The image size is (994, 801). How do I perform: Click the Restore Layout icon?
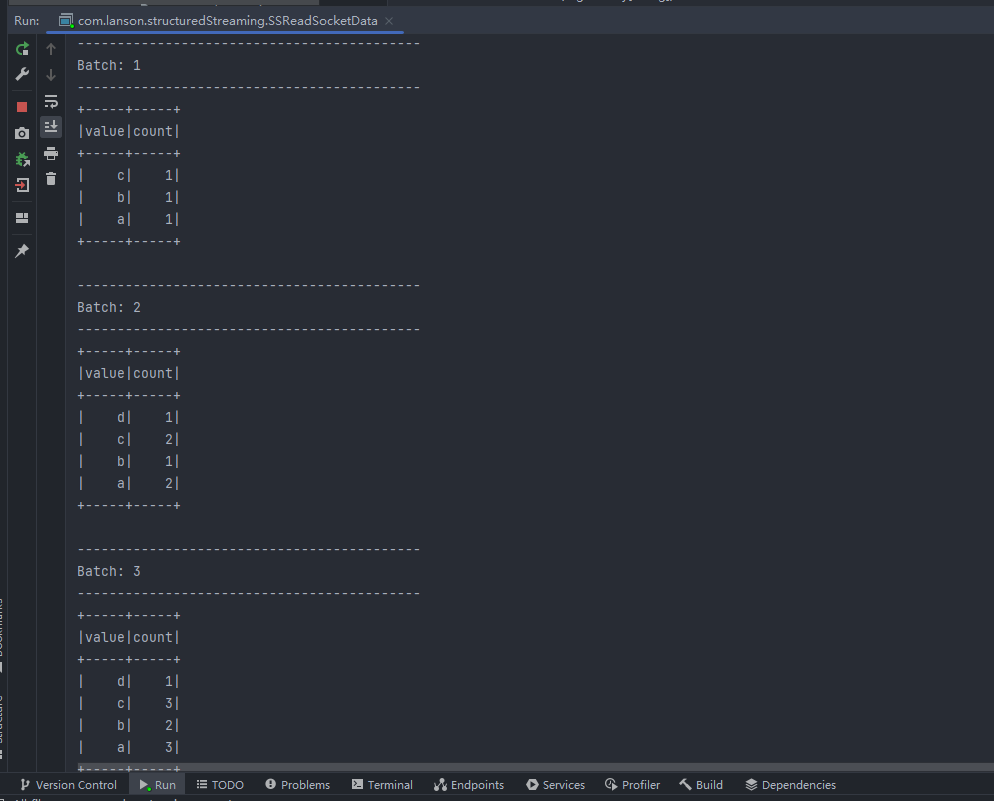click(22, 218)
